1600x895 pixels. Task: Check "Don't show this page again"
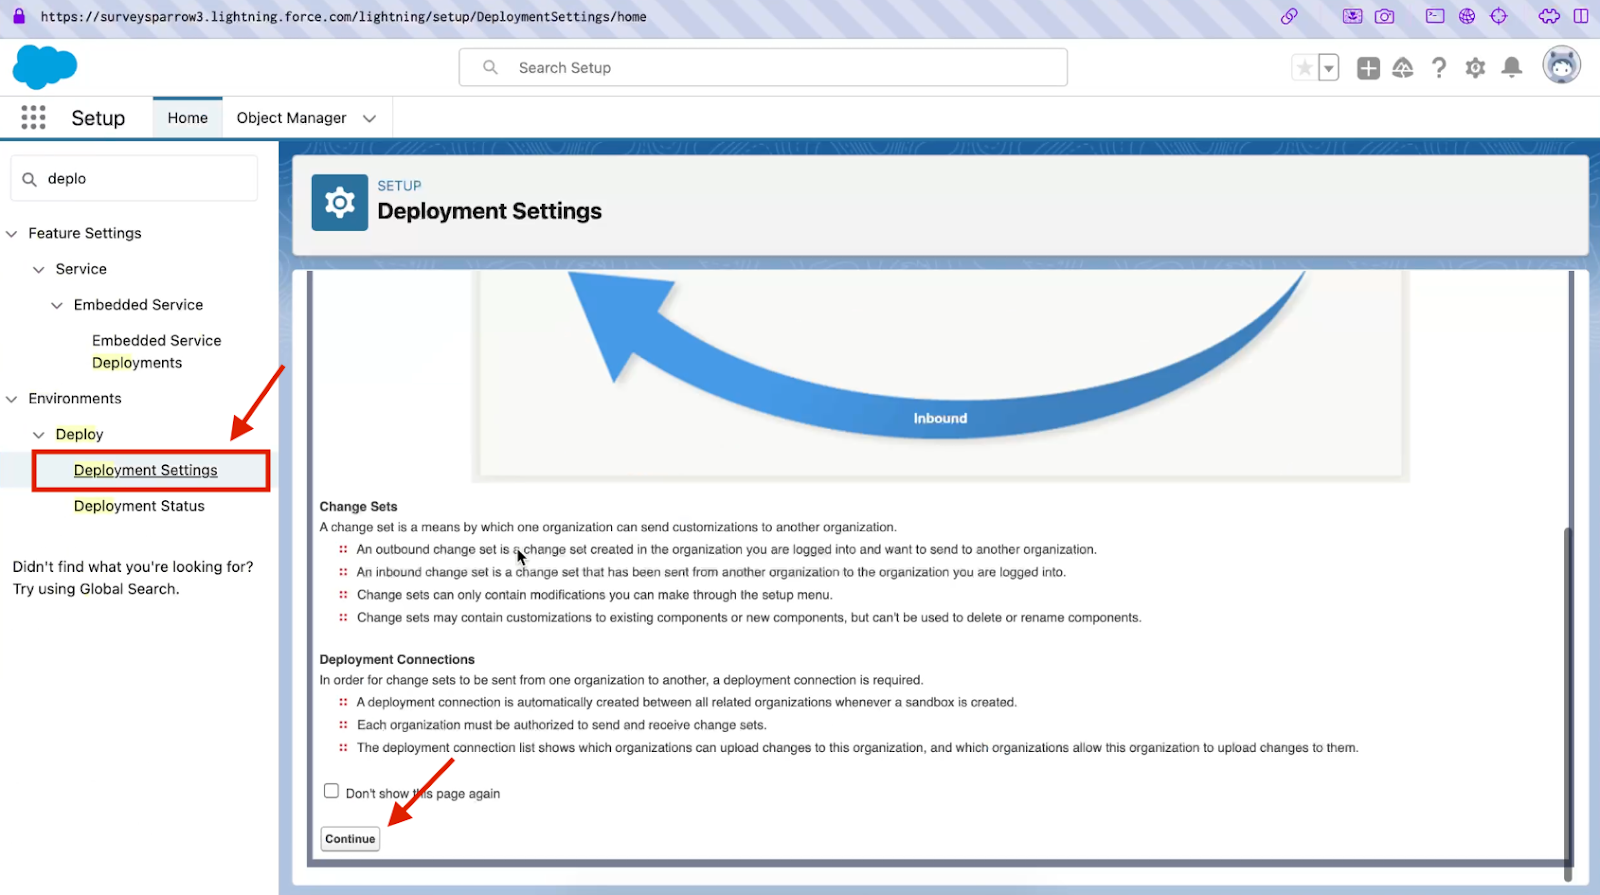tap(331, 791)
